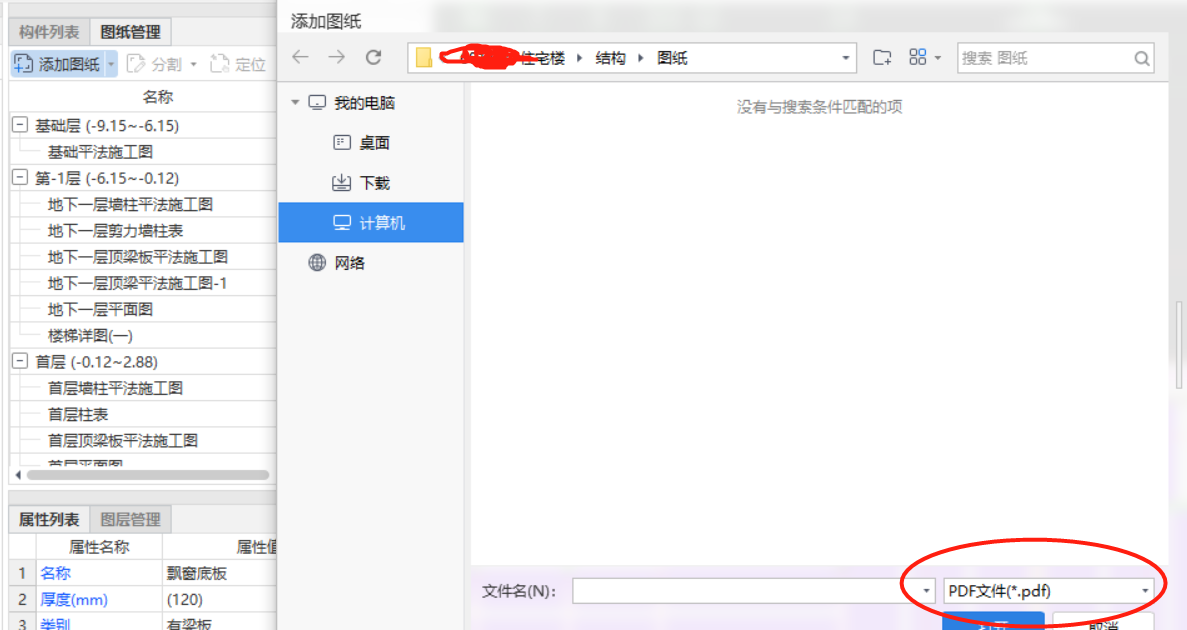Click the 名称 property name link
Viewport: 1187px width, 630px height.
[55, 573]
